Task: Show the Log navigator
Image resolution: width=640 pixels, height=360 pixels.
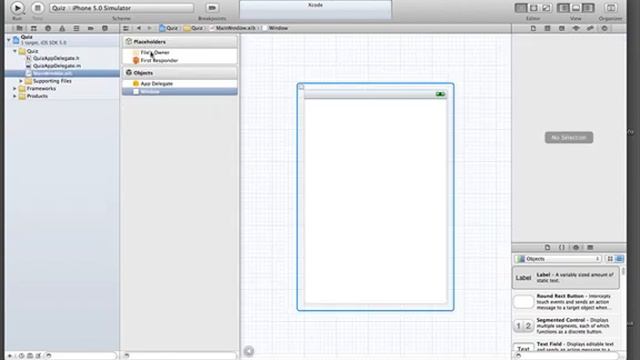Action: (x=105, y=28)
